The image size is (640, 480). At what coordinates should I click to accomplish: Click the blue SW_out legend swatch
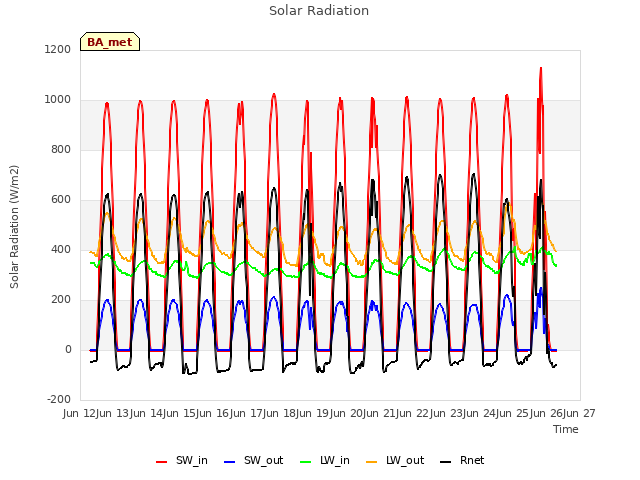pos(230,462)
